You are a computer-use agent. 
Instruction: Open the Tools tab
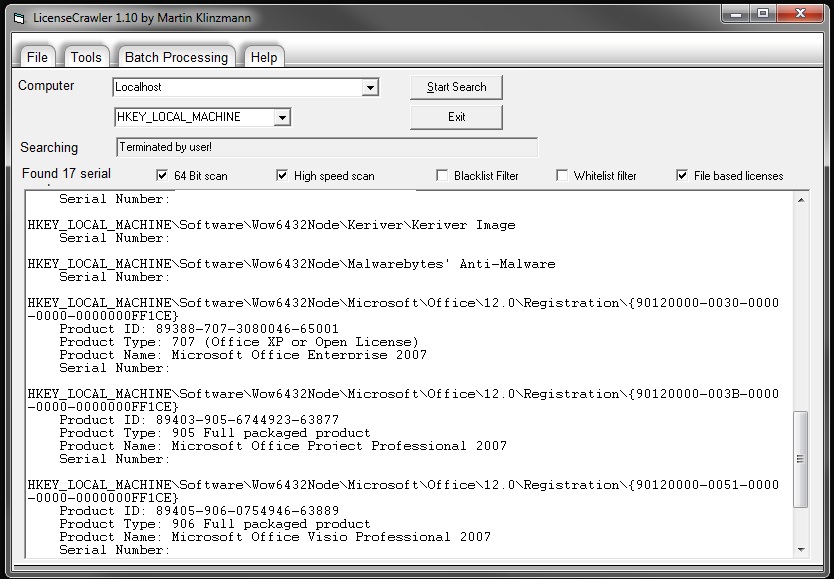(86, 57)
